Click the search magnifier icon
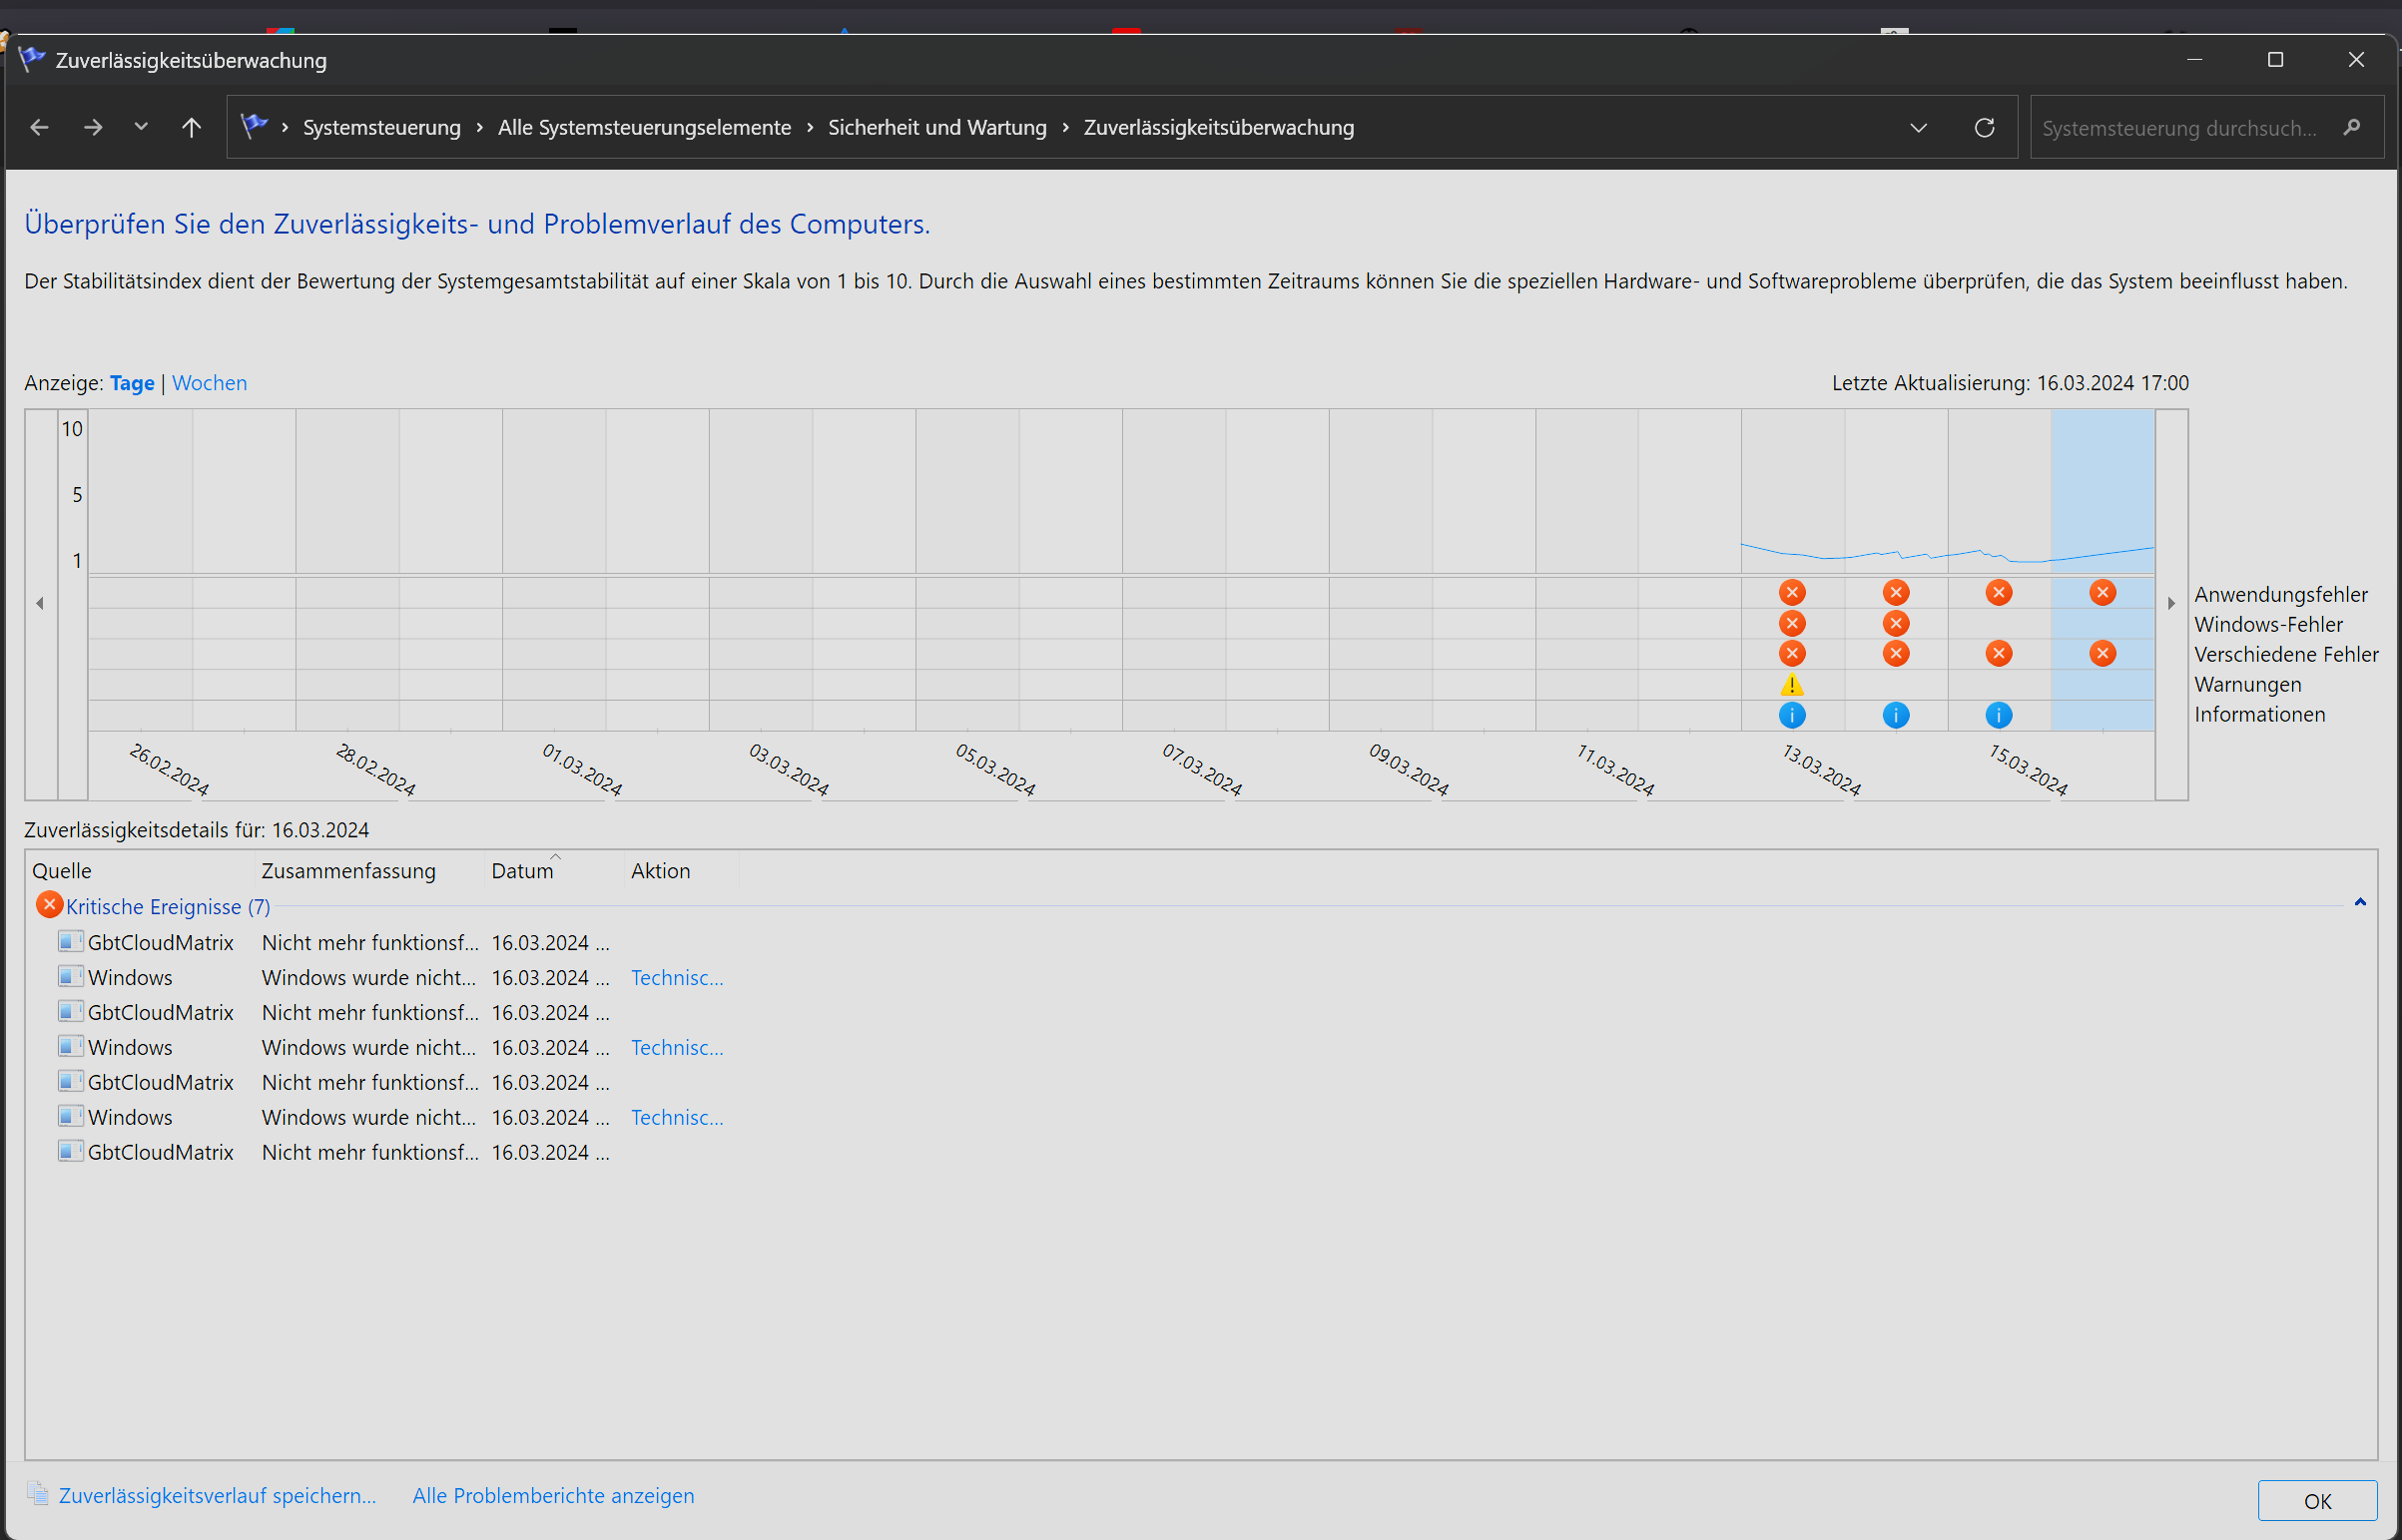This screenshot has height=1540, width=2402. tap(2351, 128)
